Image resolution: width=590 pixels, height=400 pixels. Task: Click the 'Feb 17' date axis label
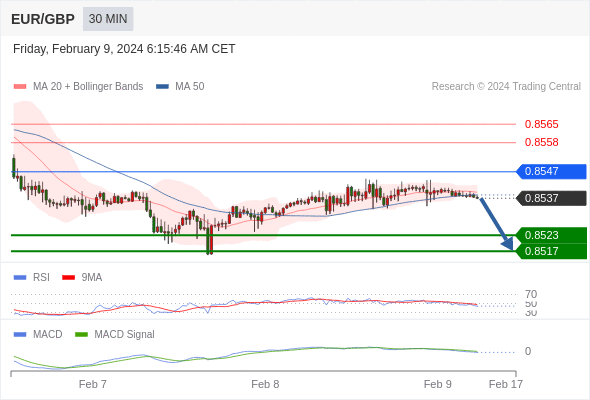[506, 384]
